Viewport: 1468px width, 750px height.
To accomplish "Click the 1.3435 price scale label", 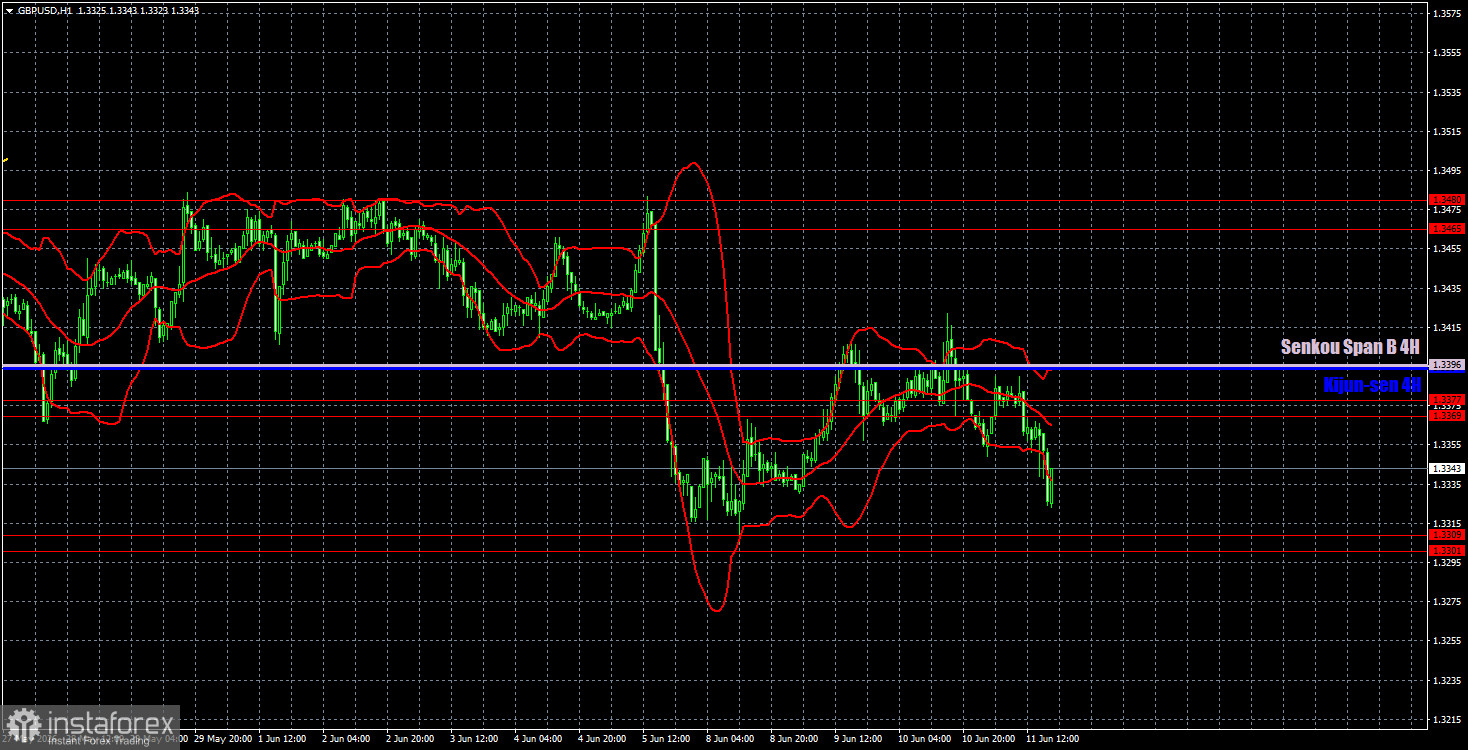I will coord(1447,288).
